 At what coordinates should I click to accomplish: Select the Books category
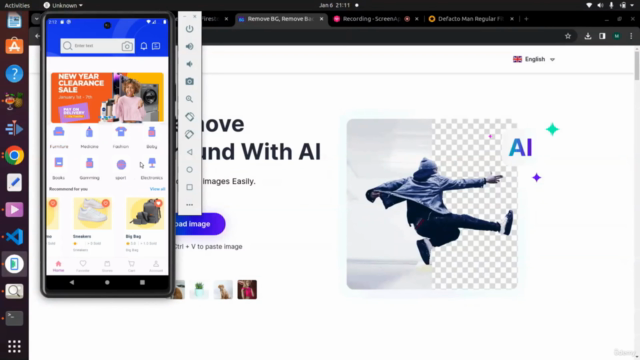pos(59,168)
